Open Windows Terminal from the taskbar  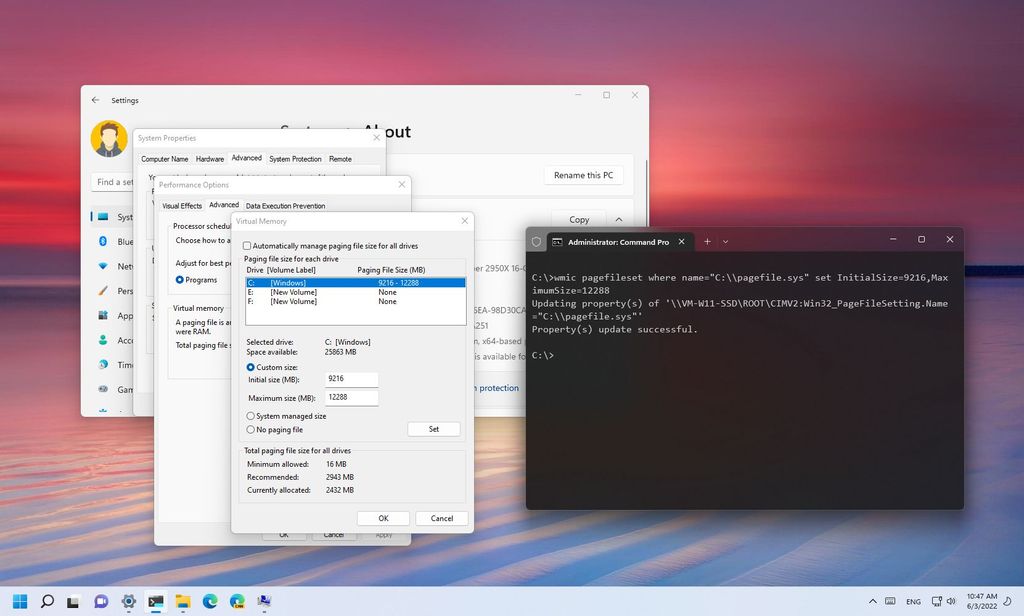(x=155, y=602)
